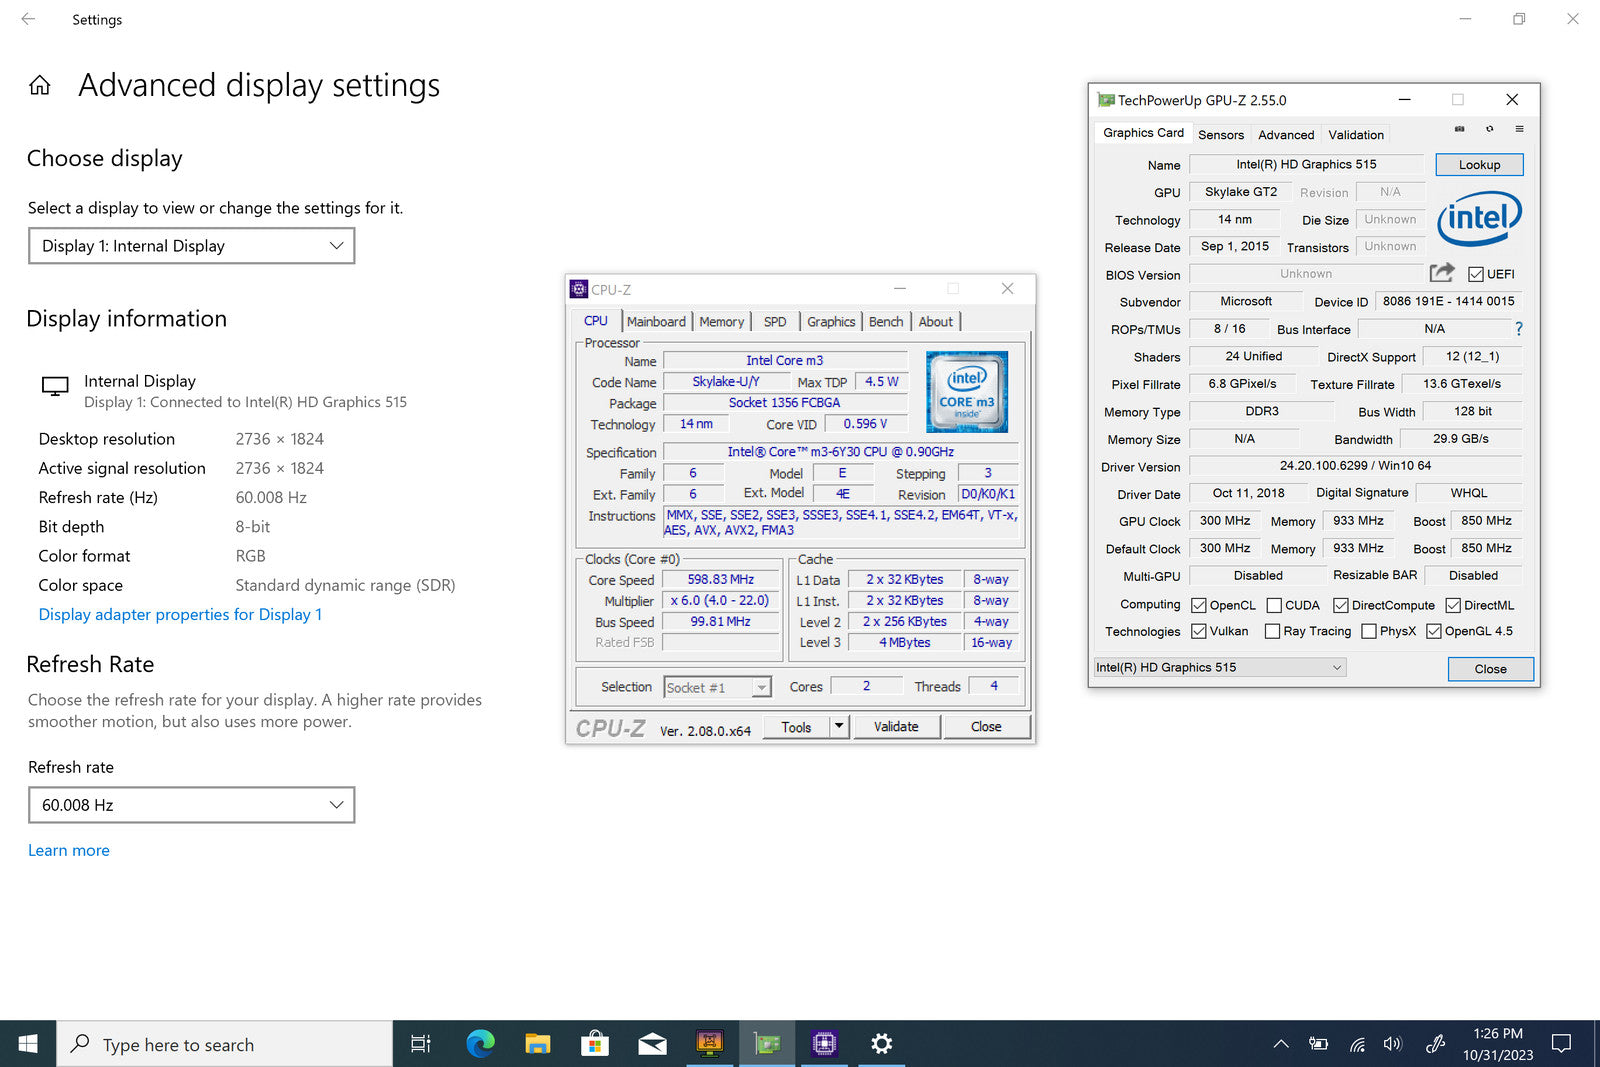The height and width of the screenshot is (1067, 1600).
Task: Toggle the DirectCompute checkbox
Action: click(1341, 605)
